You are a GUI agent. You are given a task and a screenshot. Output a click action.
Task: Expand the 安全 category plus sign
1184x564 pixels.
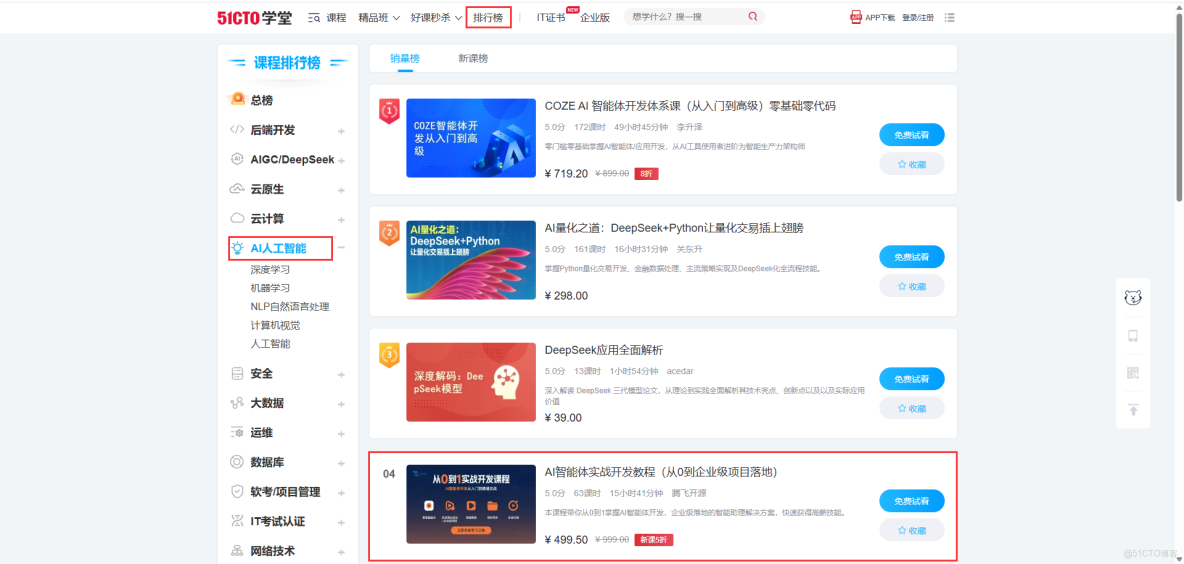(x=341, y=374)
